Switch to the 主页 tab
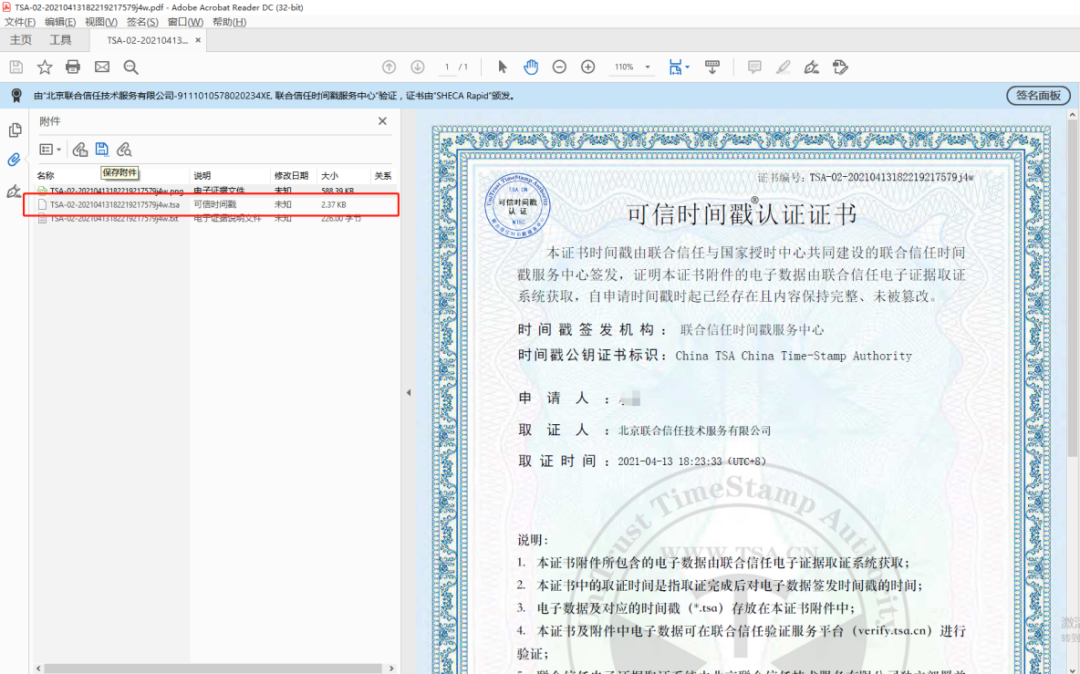 21,40
